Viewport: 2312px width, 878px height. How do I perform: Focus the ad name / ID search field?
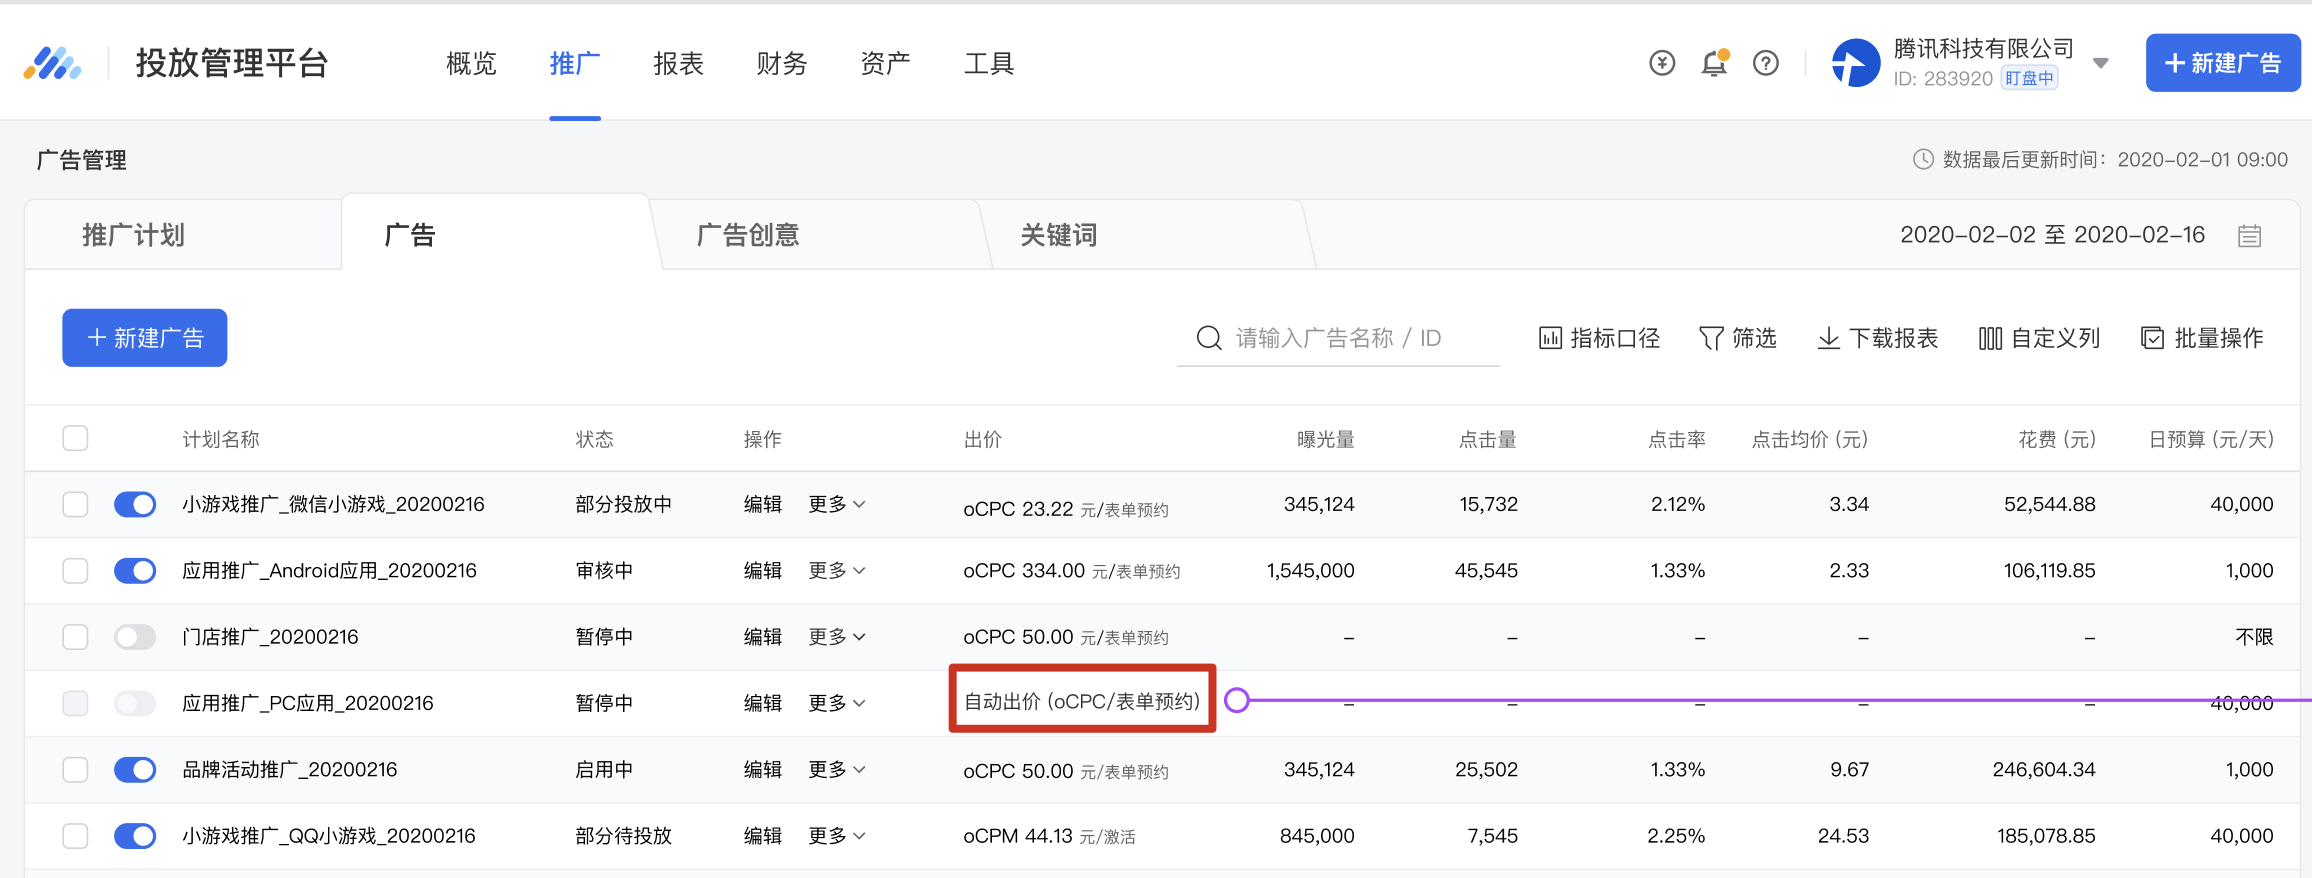coord(1339,338)
